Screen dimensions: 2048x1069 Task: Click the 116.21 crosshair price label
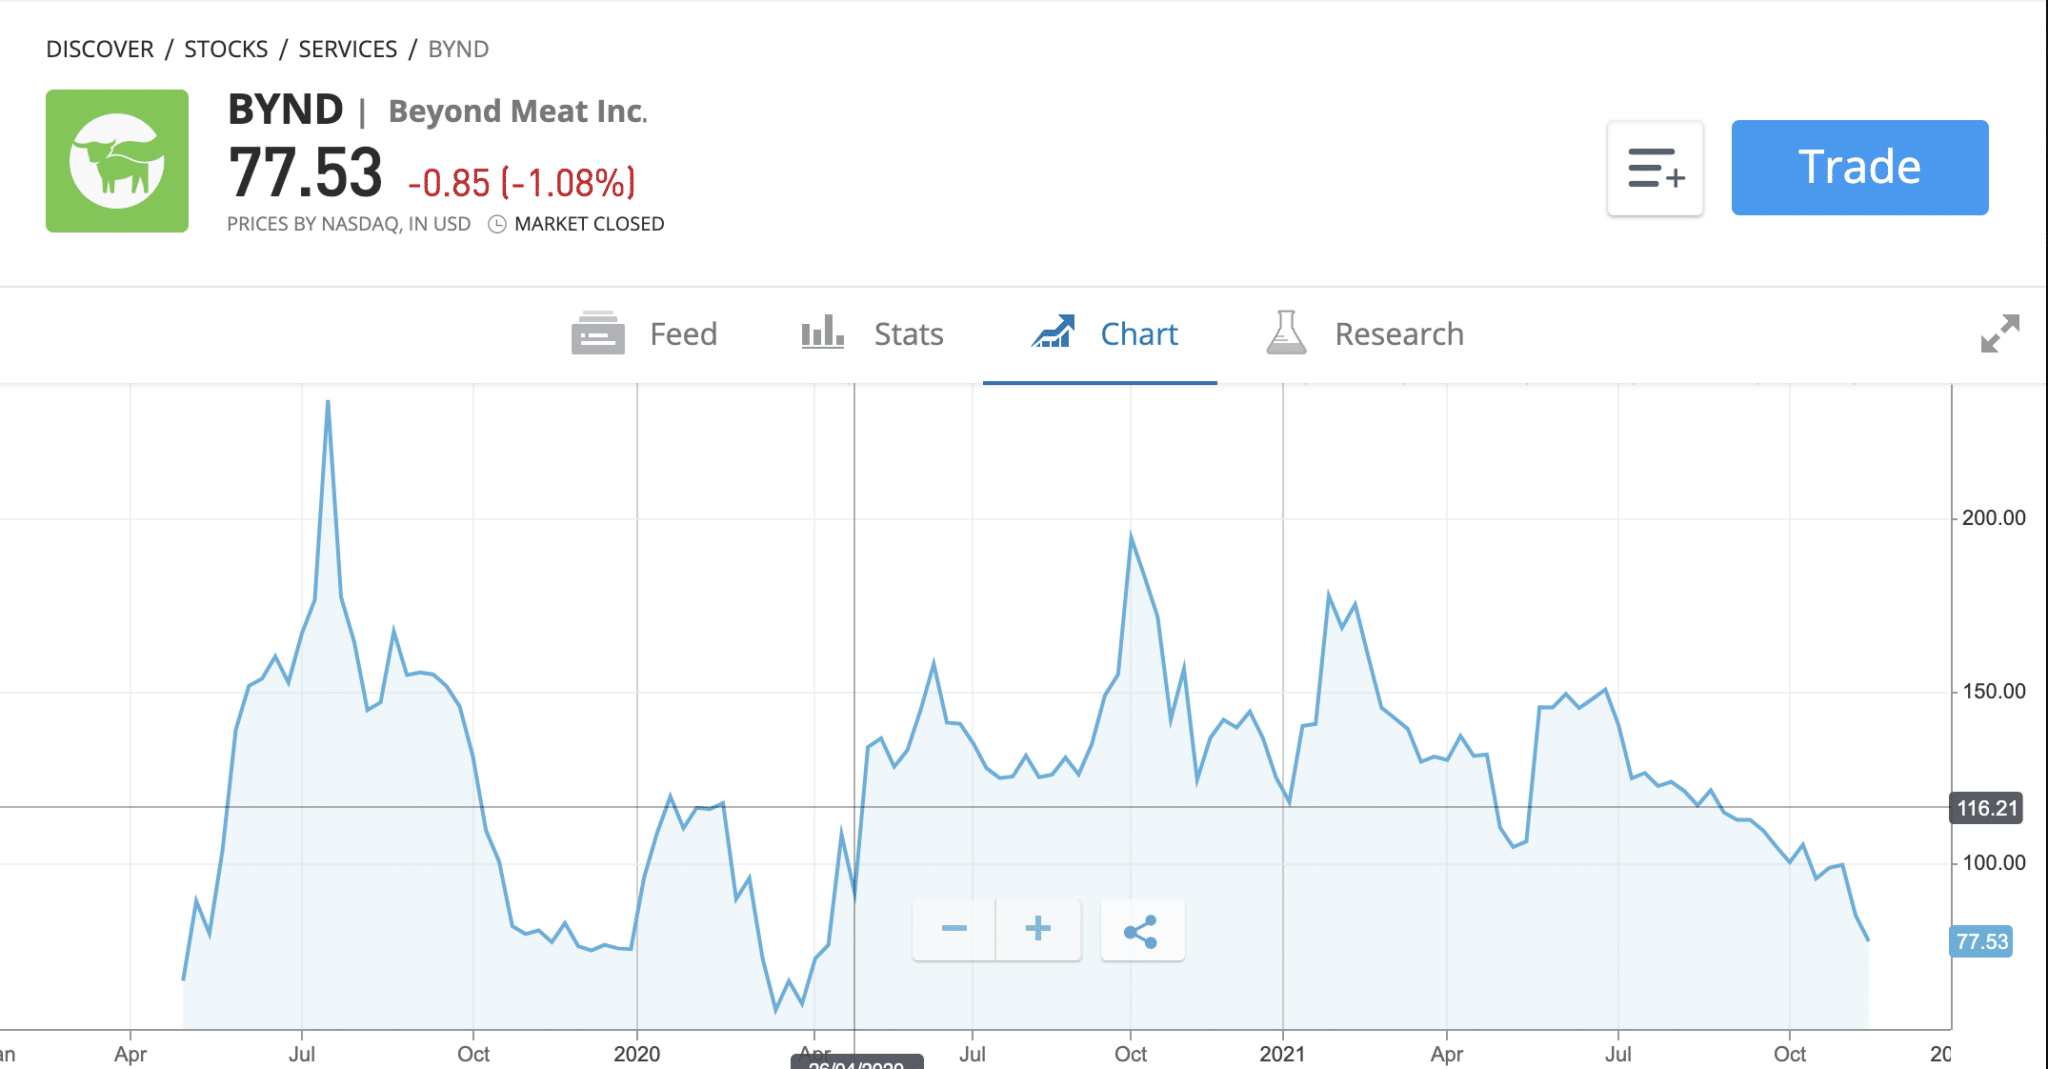1986,808
